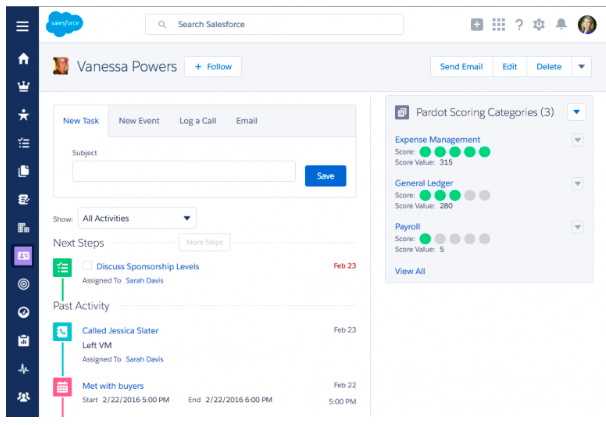Save the new task
This screenshot has width=606, height=425.
click(x=325, y=176)
